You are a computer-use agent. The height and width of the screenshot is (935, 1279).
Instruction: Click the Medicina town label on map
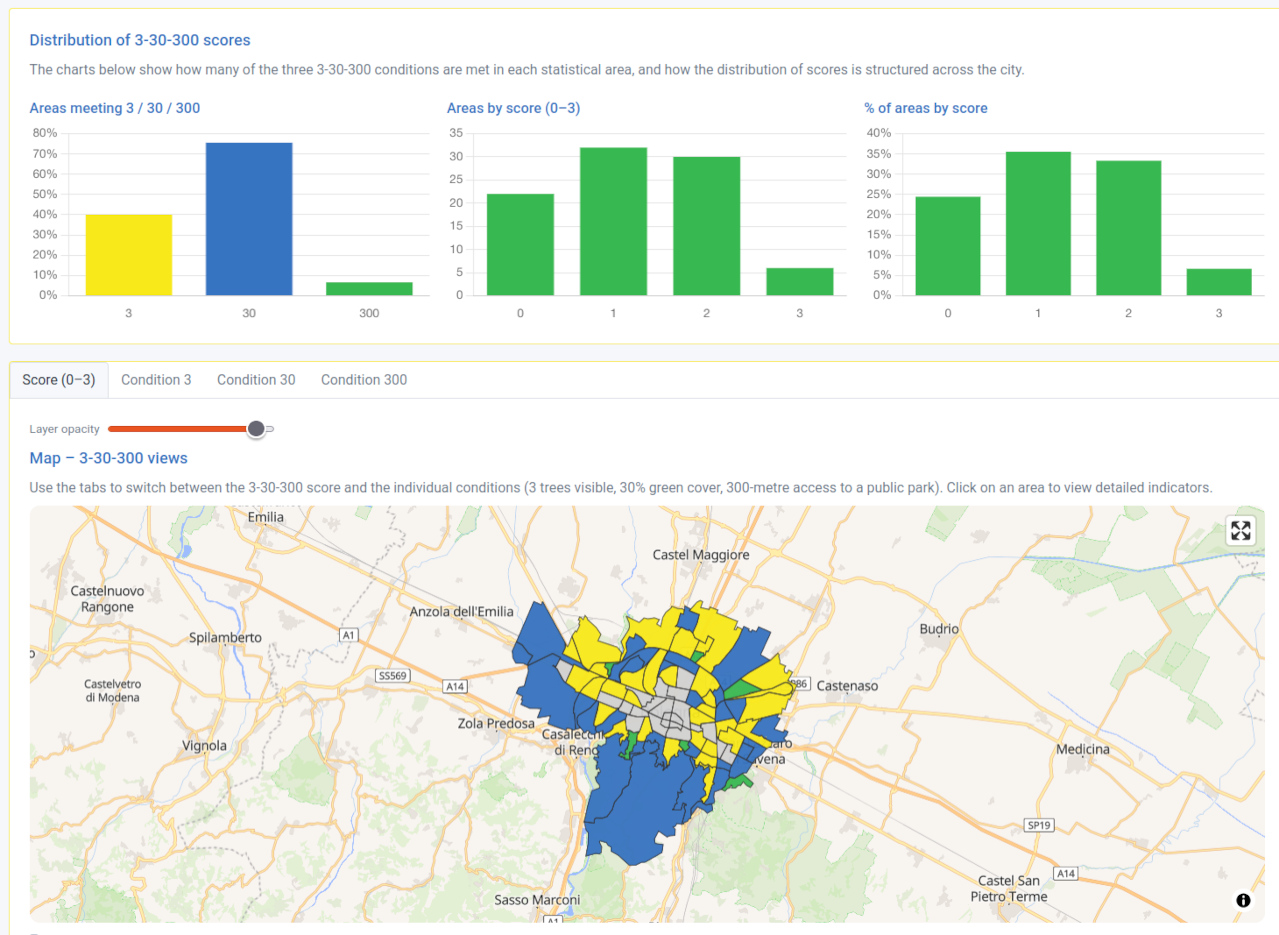point(1083,749)
